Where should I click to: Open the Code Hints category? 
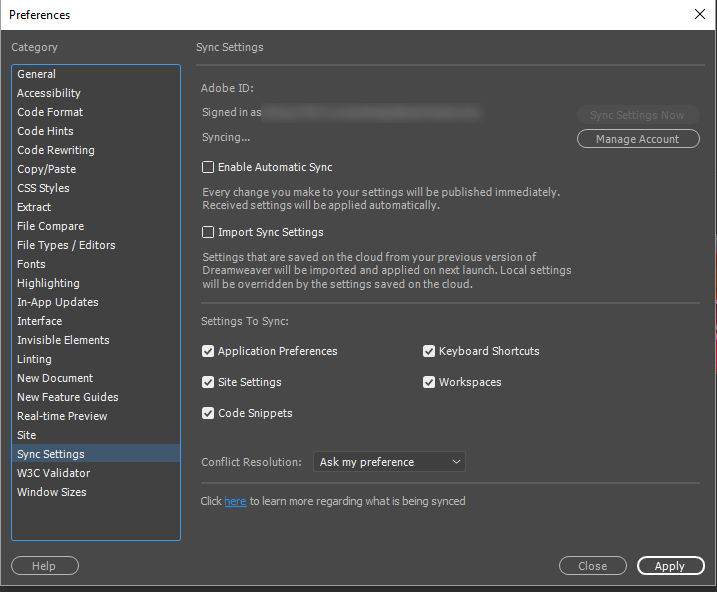click(x=96, y=131)
